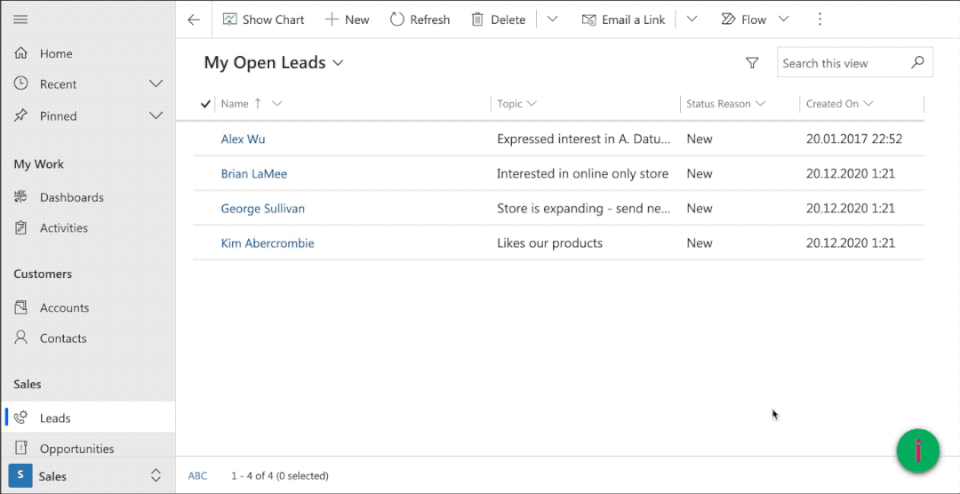Refresh the leads list
Screen dimensions: 960x494
pyautogui.click(x=420, y=19)
